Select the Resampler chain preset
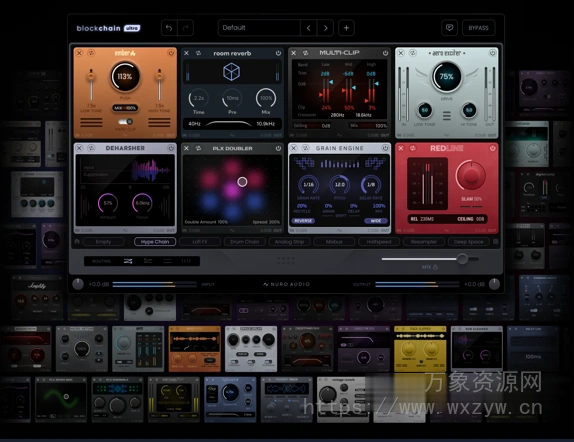The width and height of the screenshot is (574, 442). [424, 242]
